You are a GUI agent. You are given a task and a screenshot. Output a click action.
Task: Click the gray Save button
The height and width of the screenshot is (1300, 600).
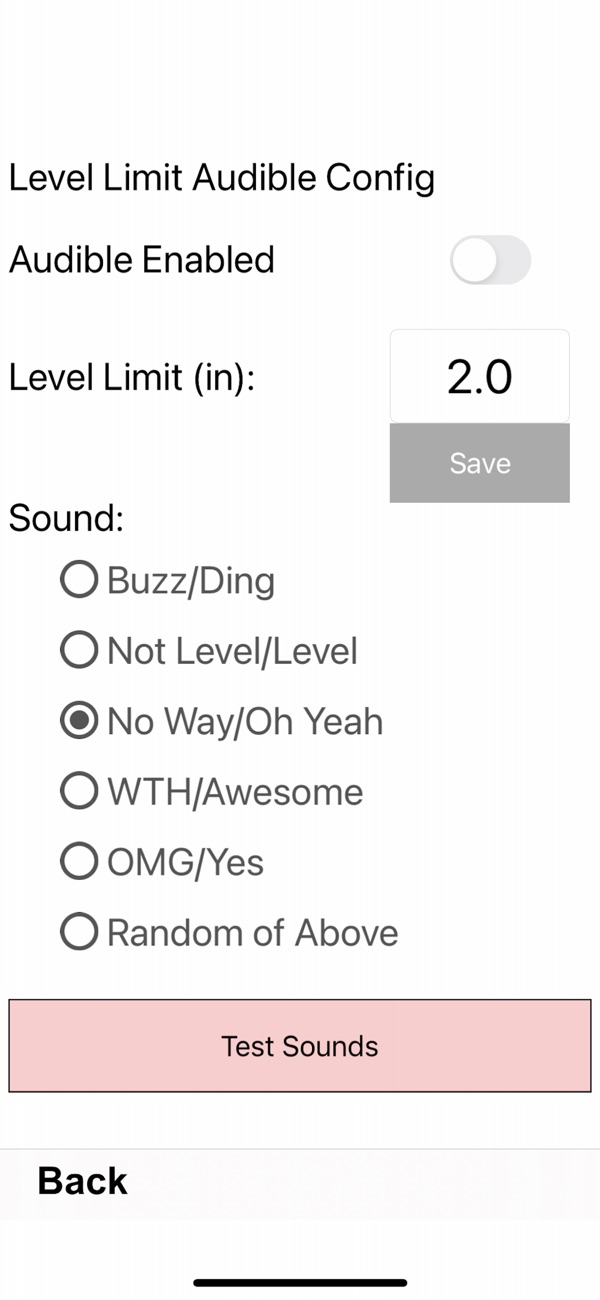(x=480, y=463)
